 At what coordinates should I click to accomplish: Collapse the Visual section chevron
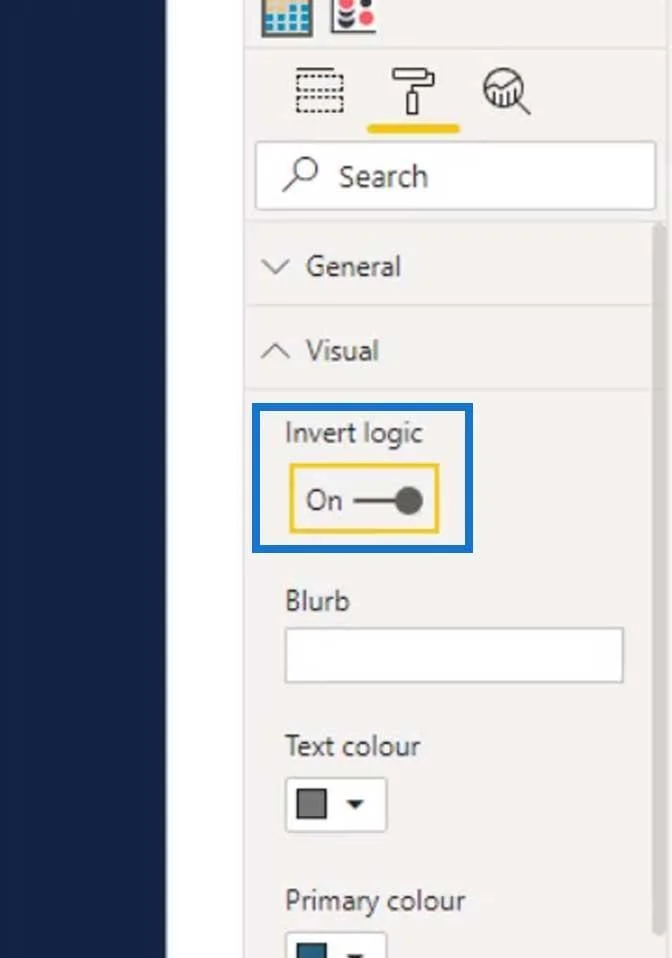[275, 351]
